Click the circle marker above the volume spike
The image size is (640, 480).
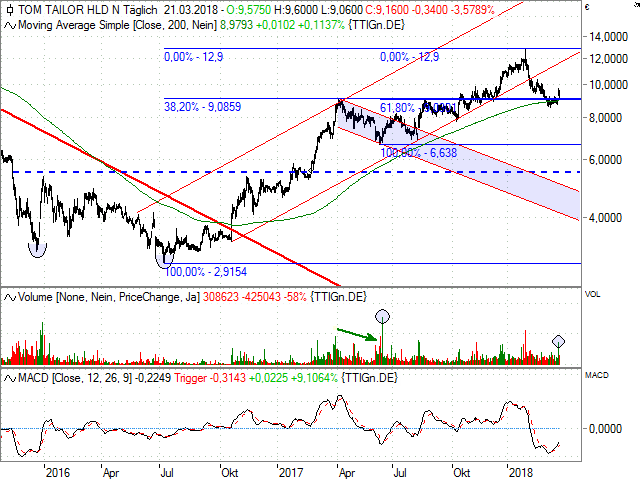tap(382, 316)
